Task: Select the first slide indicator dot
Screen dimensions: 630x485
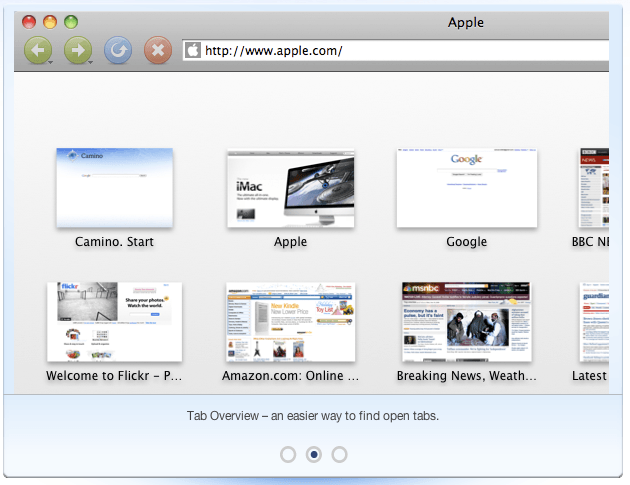Action: [x=288, y=454]
